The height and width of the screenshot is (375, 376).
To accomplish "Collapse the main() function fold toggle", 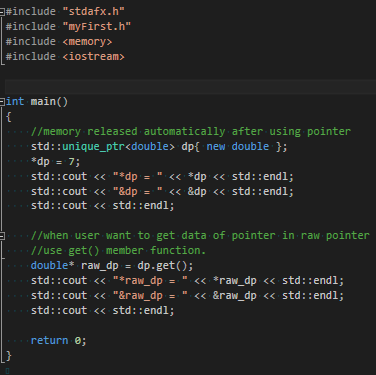I will pyautogui.click(x=2, y=102).
